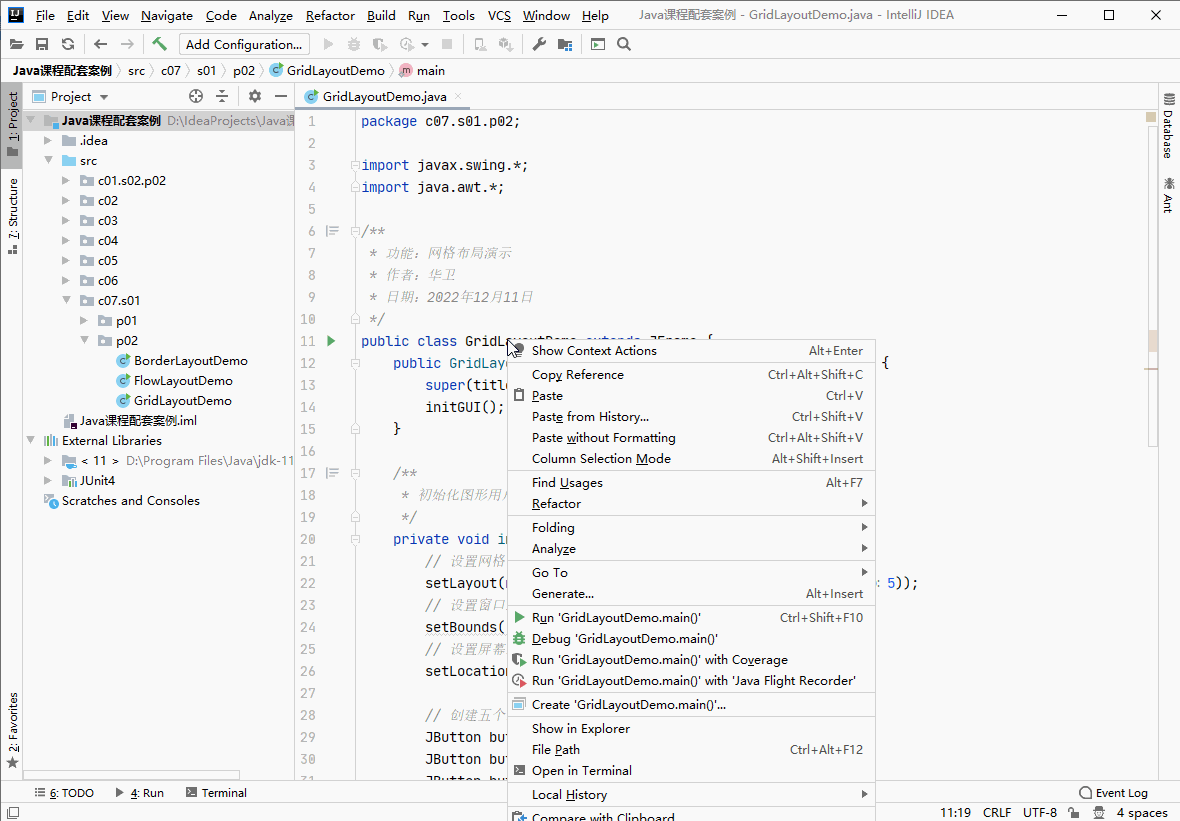This screenshot has width=1180, height=821.
Task: Open the Analyze menu in menu bar
Action: [271, 16]
